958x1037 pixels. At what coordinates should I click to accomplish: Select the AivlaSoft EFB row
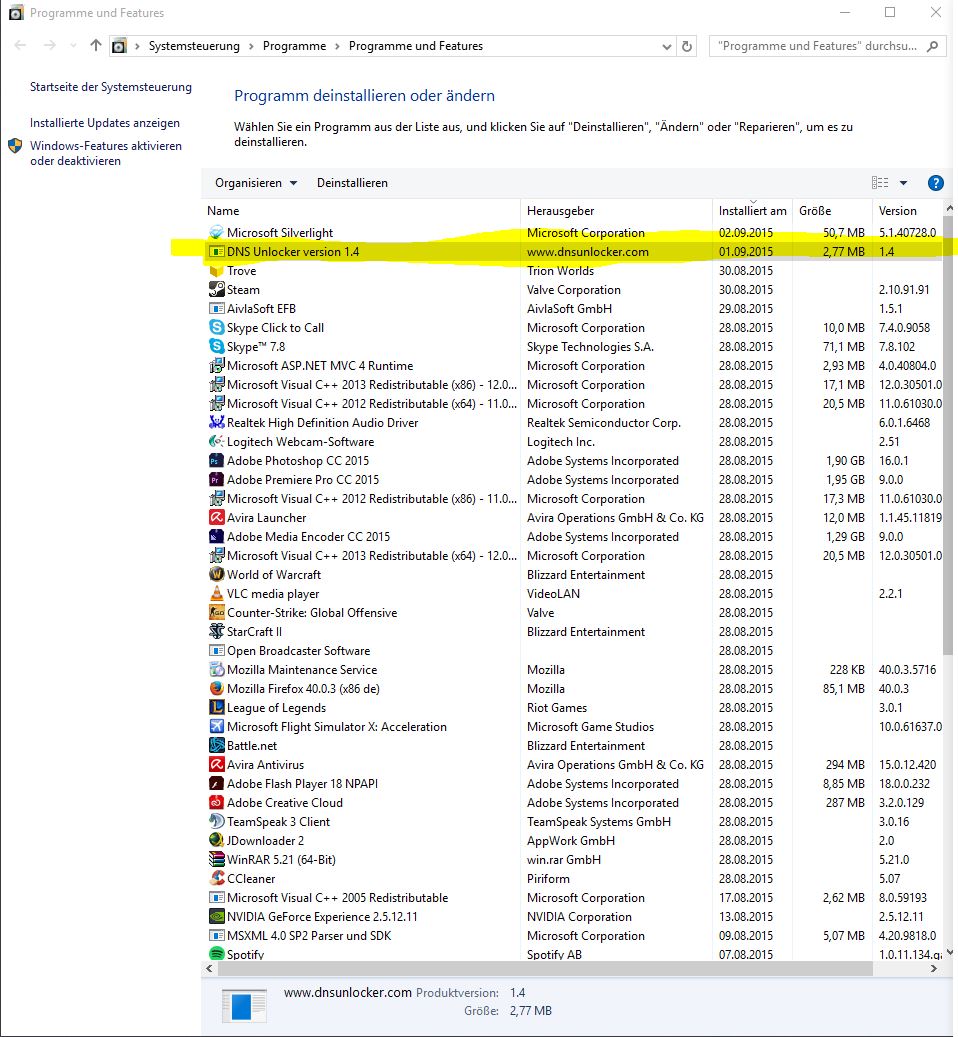coord(573,308)
